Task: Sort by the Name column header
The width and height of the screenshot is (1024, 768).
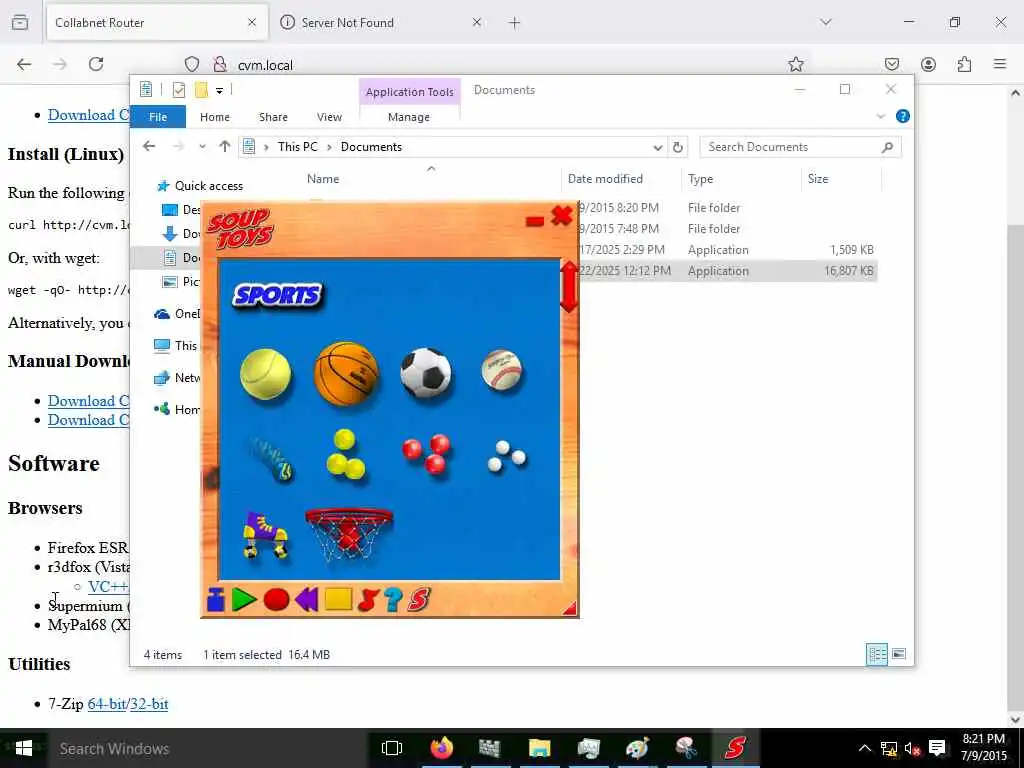Action: pyautogui.click(x=323, y=179)
